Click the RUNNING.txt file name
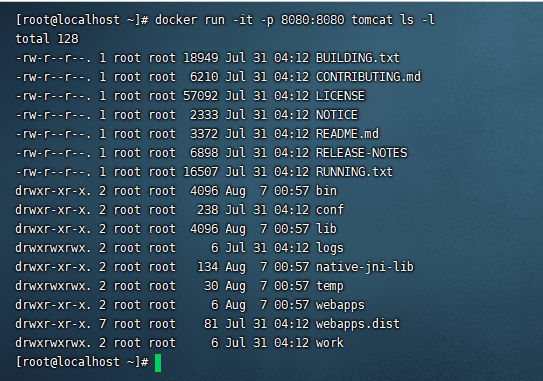 coord(354,172)
